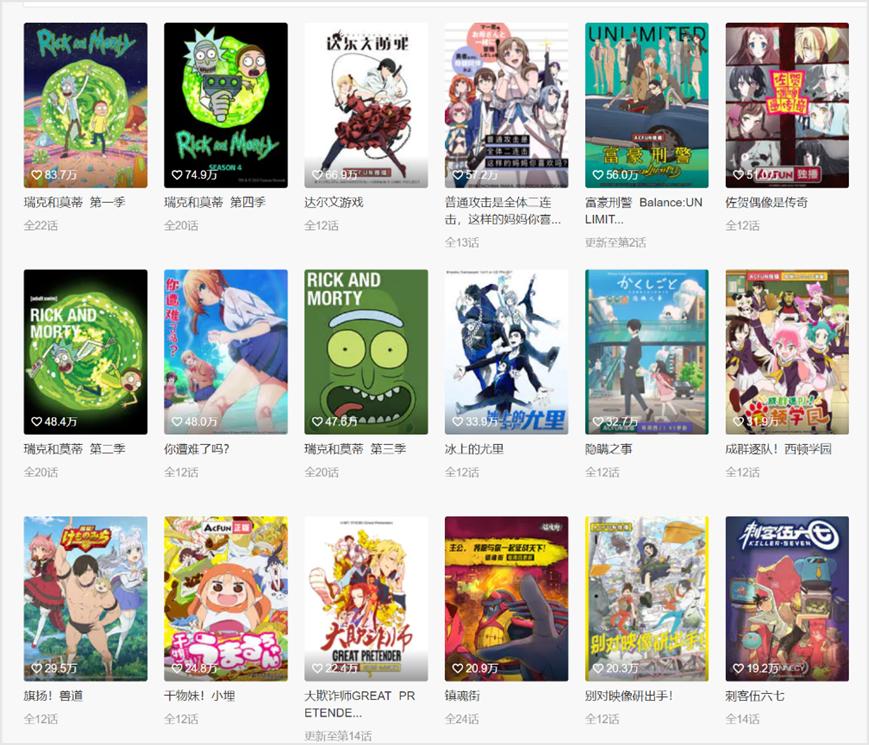Click the heart icon showing 74.9万
This screenshot has width=869, height=745.
[x=177, y=175]
